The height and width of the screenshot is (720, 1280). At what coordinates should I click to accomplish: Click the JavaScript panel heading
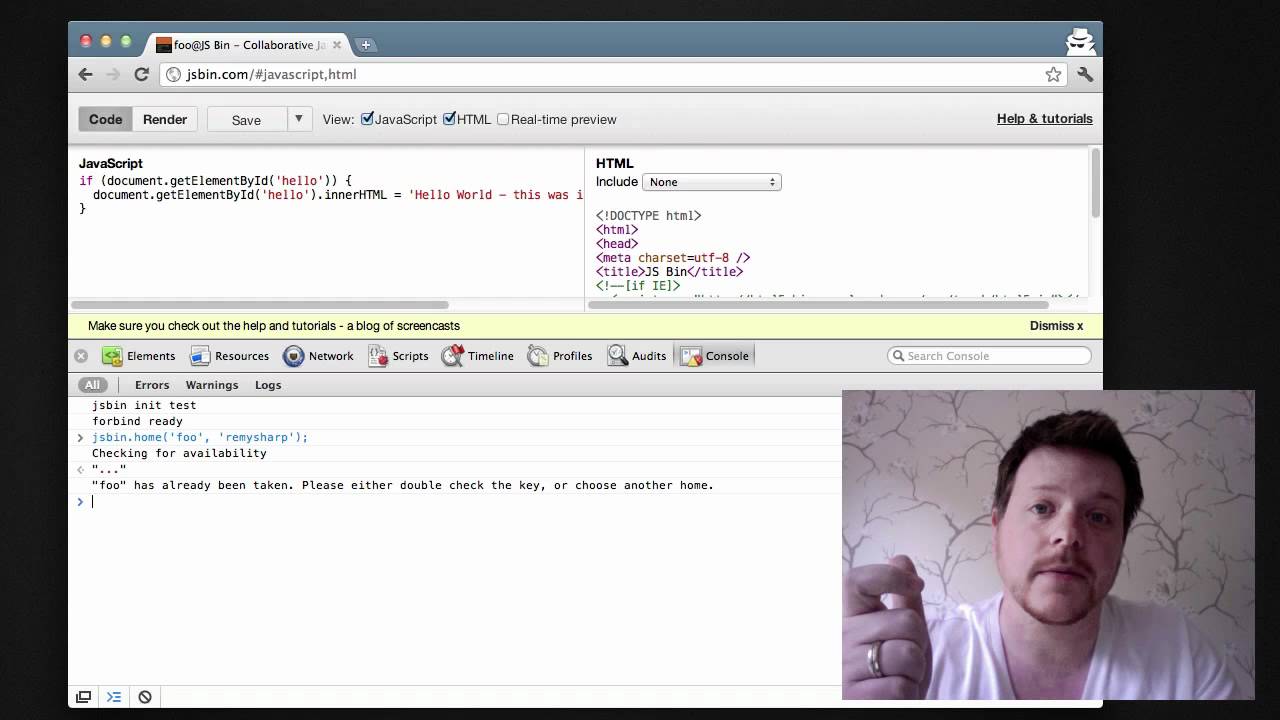[x=111, y=163]
